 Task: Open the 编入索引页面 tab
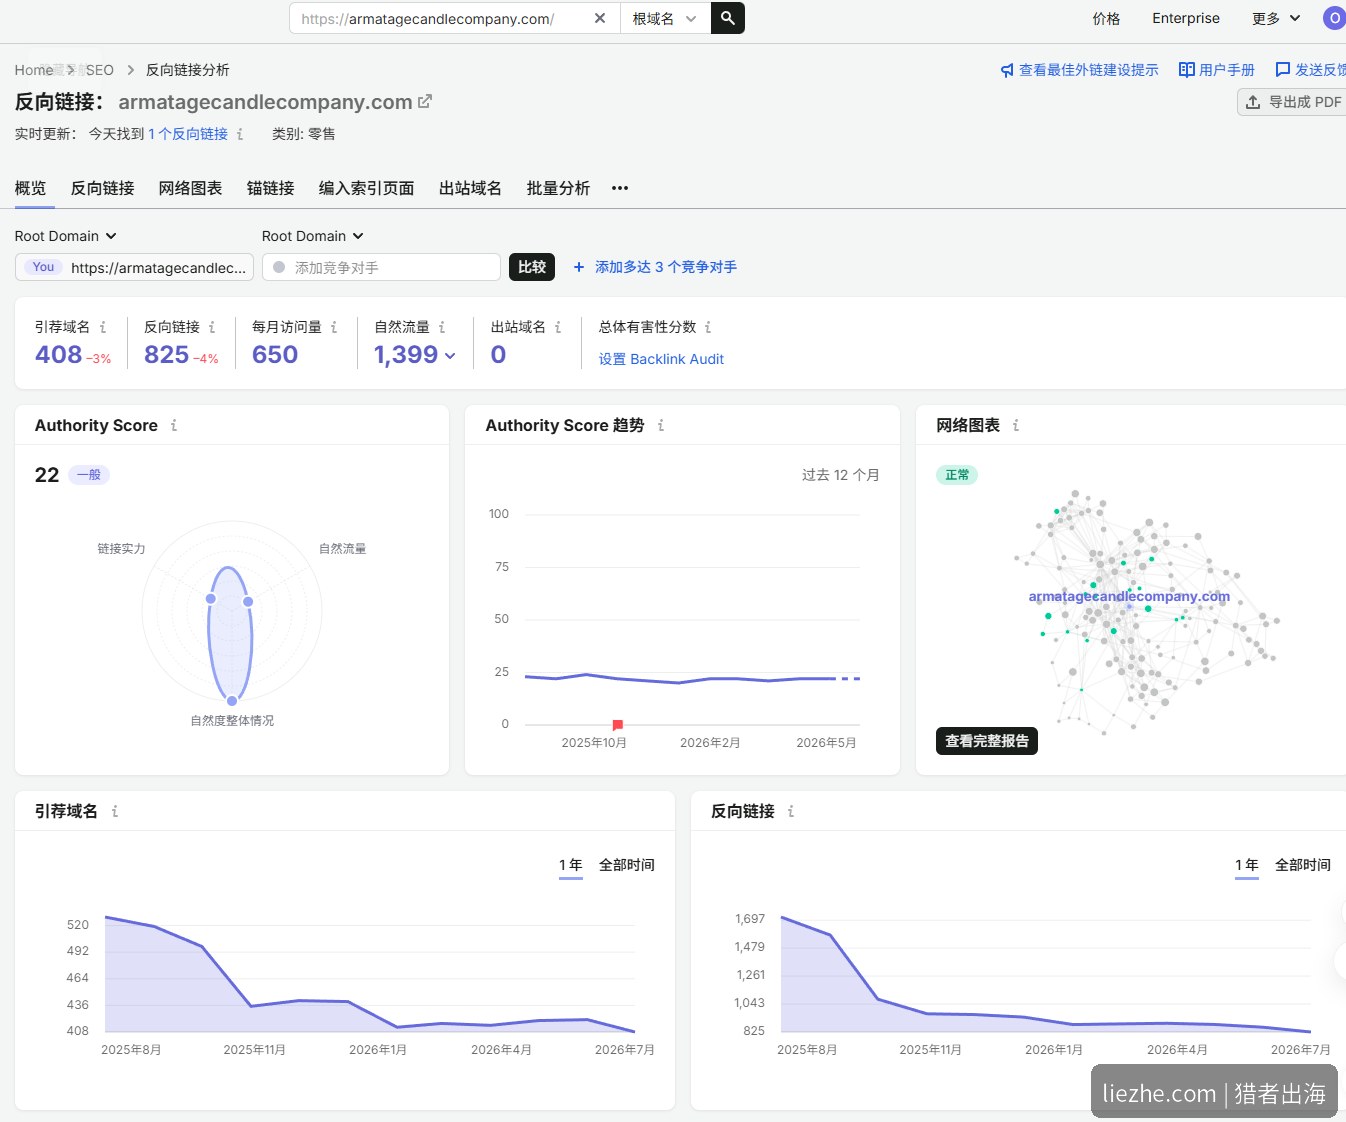point(366,188)
